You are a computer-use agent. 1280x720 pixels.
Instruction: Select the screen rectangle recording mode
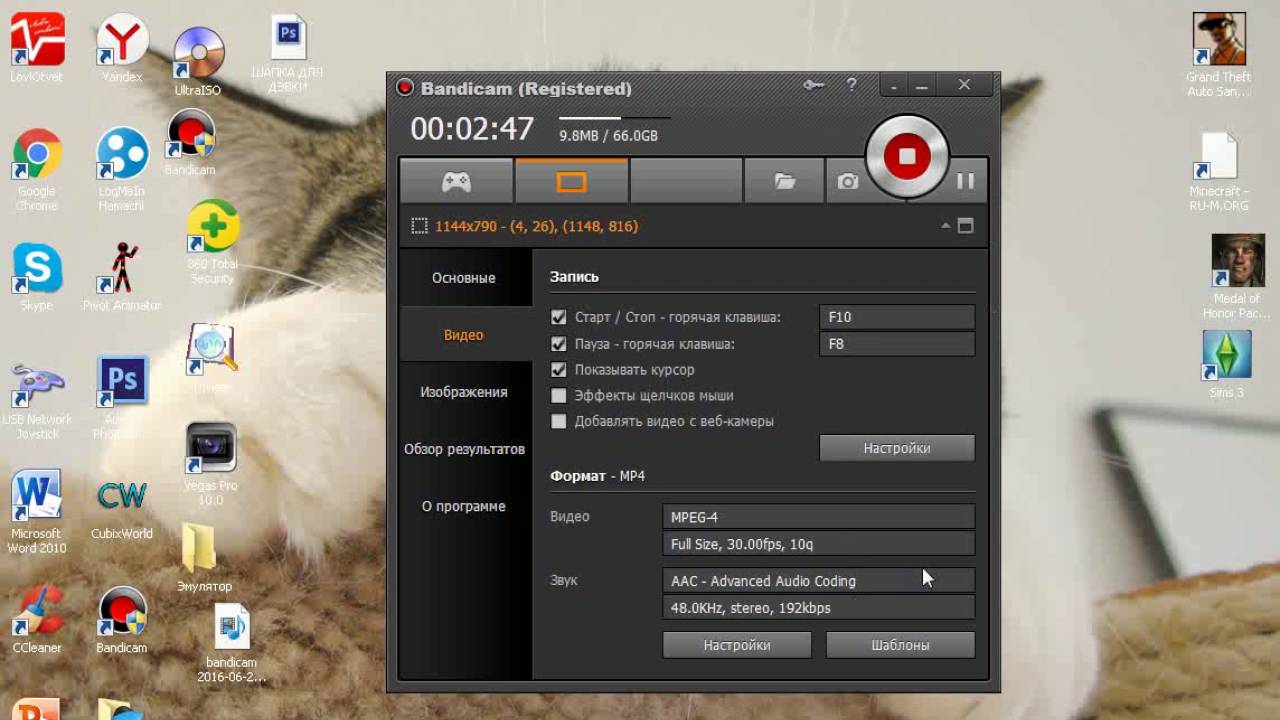tap(571, 181)
